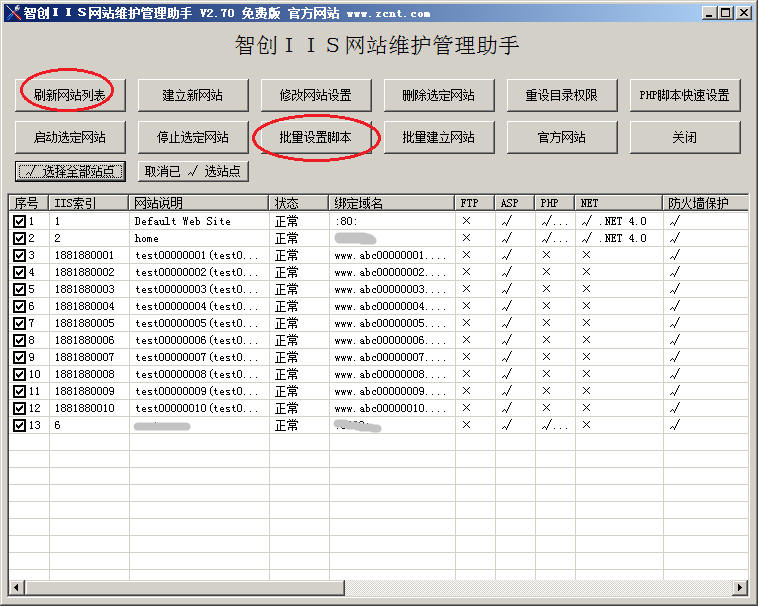Click 选择全部站点 button
Screen dimensions: 758x606
[x=70, y=171]
